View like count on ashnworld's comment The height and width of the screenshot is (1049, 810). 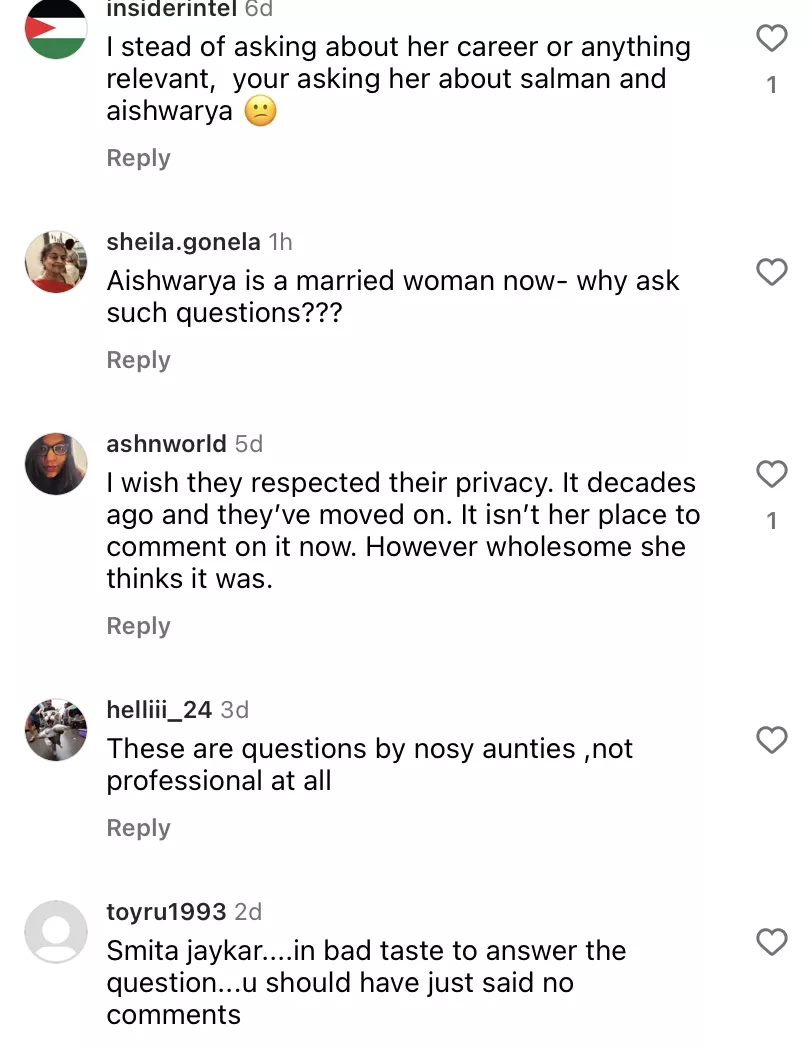(x=771, y=521)
